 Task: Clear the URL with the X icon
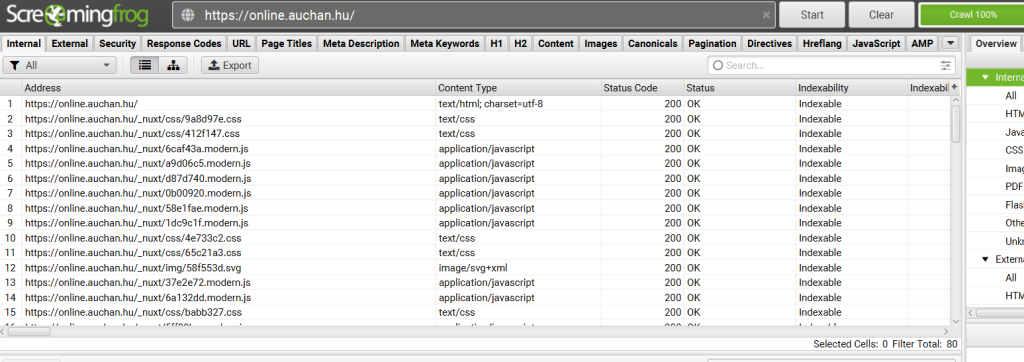click(765, 15)
